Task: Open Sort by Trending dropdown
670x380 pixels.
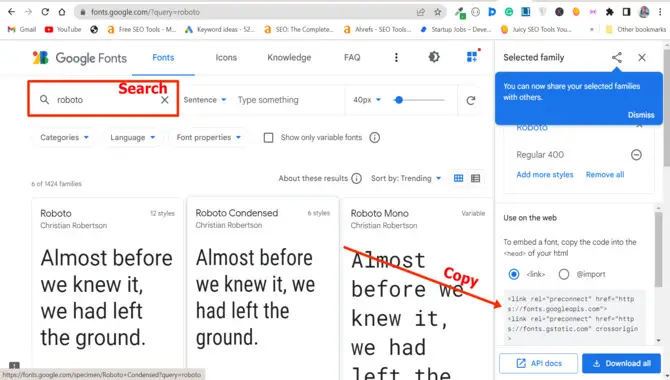Action: tap(406, 178)
